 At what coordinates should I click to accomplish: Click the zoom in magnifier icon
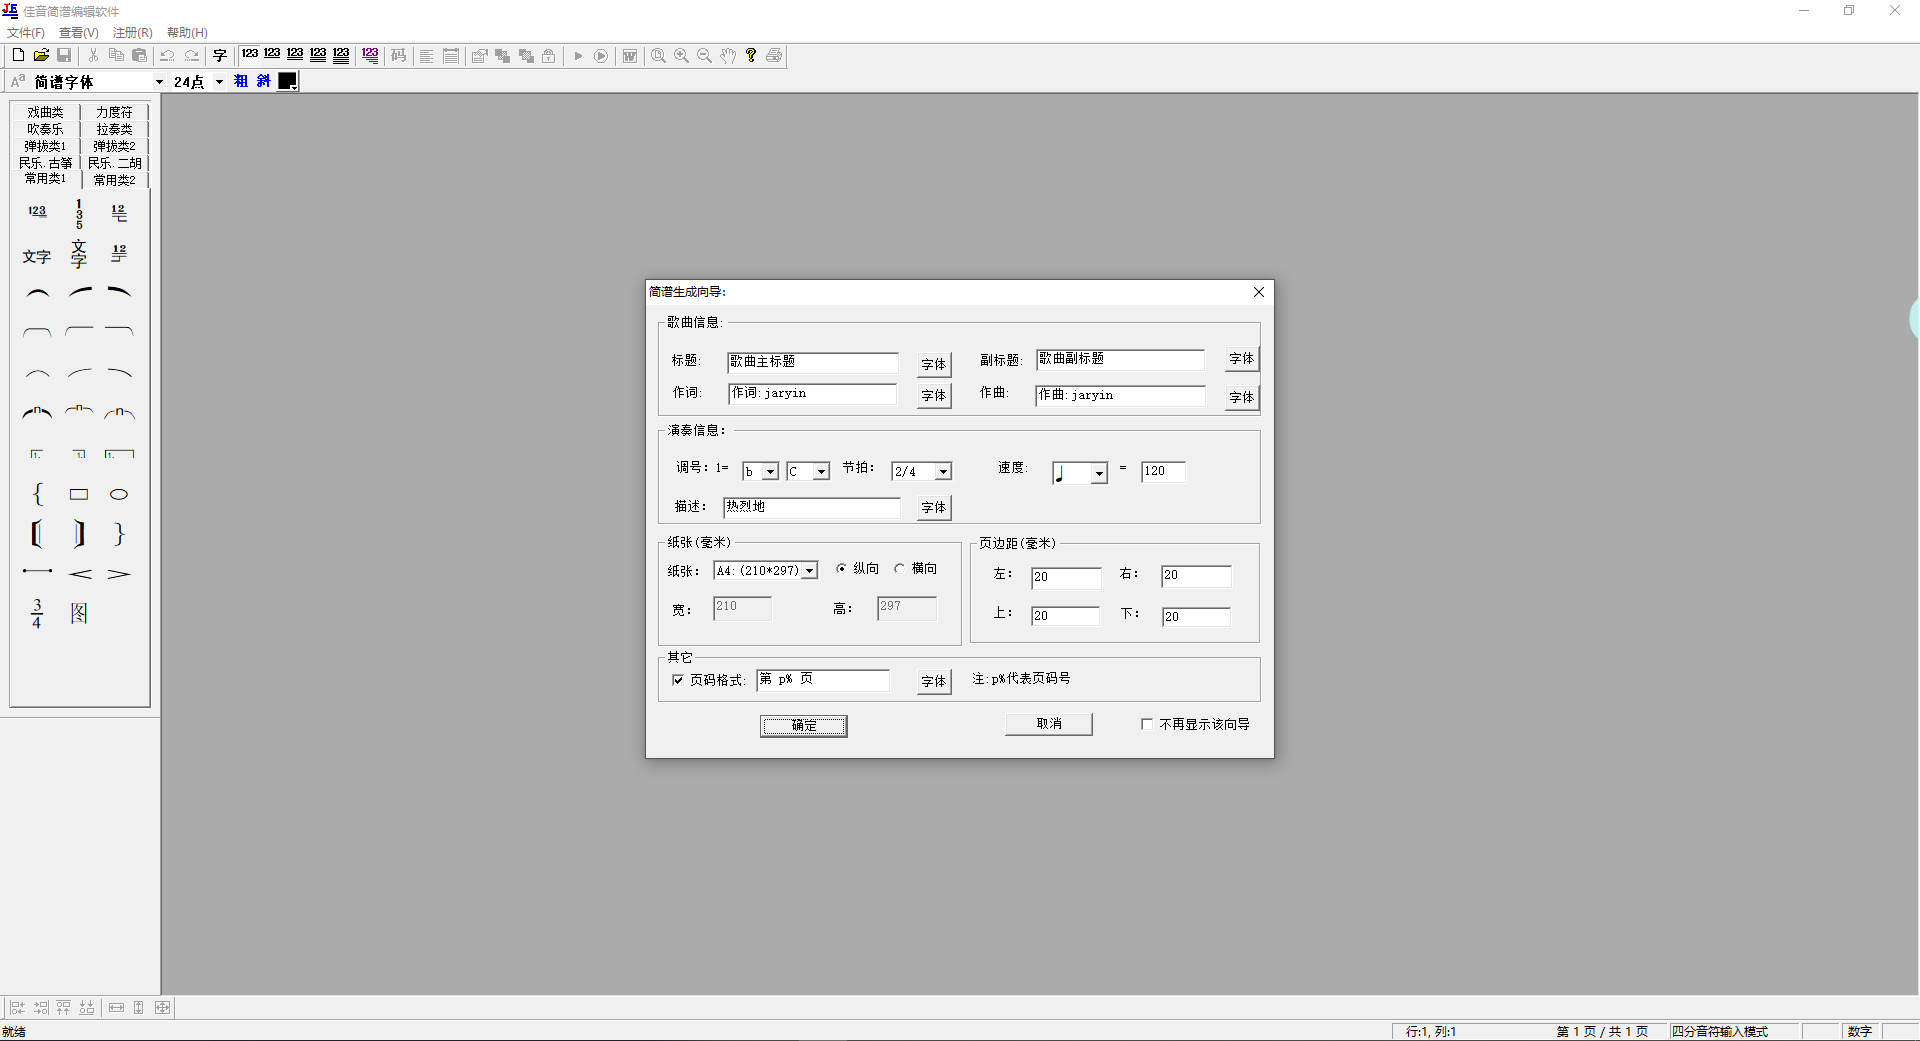681,56
